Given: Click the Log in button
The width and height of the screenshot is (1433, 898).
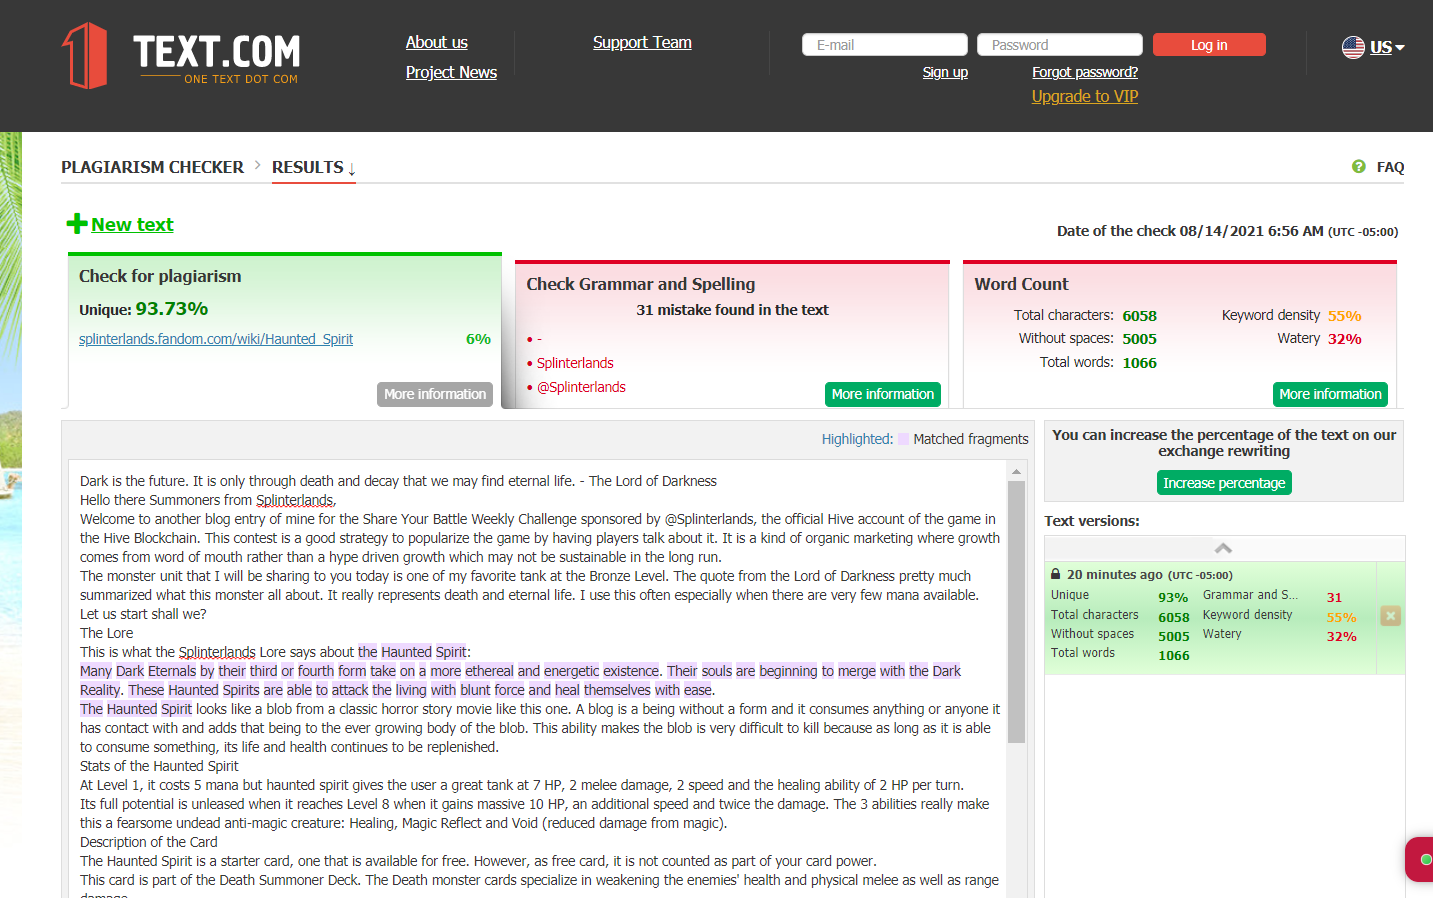Looking at the screenshot, I should [1209, 45].
